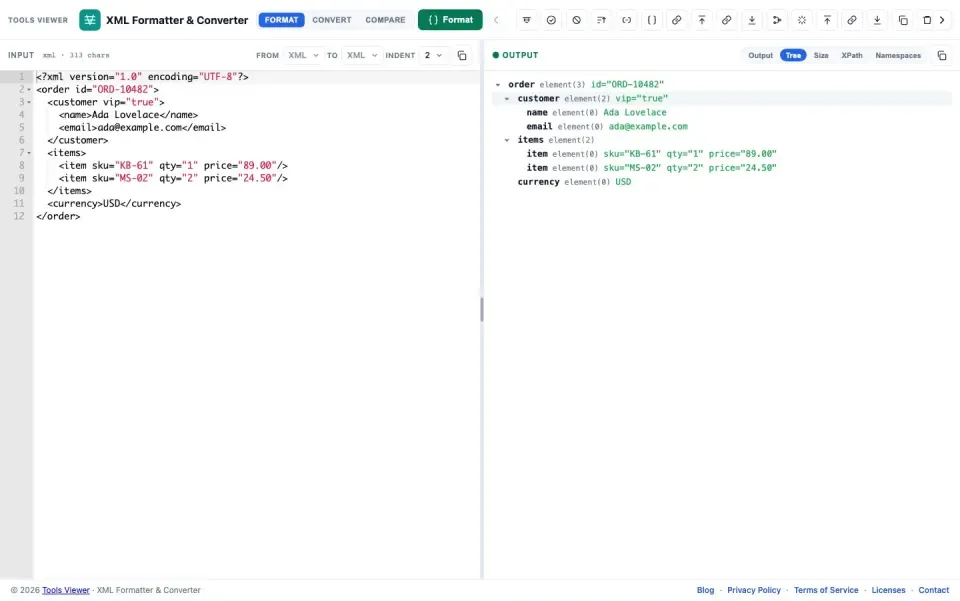The width and height of the screenshot is (960, 601).
Task: Click the sort ascending toolbar icon
Action: point(601,20)
